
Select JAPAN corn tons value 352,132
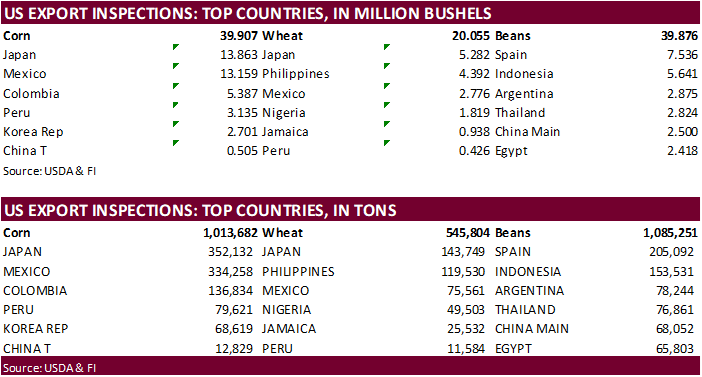231,252
